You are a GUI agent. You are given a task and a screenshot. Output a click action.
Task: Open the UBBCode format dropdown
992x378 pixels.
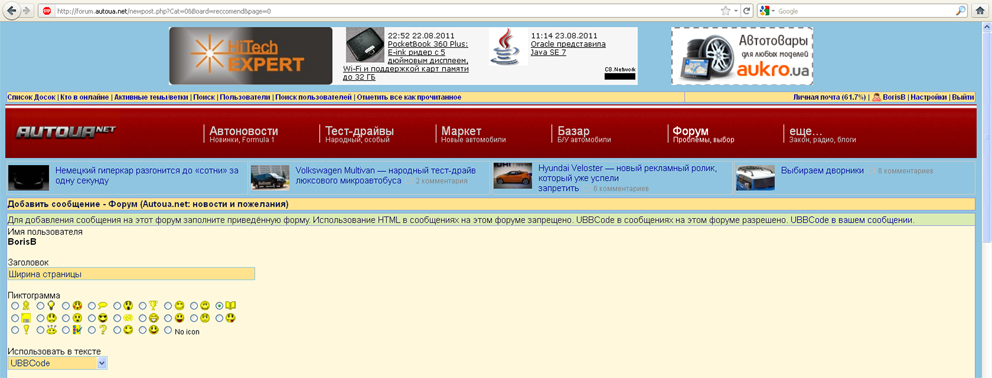[58, 363]
